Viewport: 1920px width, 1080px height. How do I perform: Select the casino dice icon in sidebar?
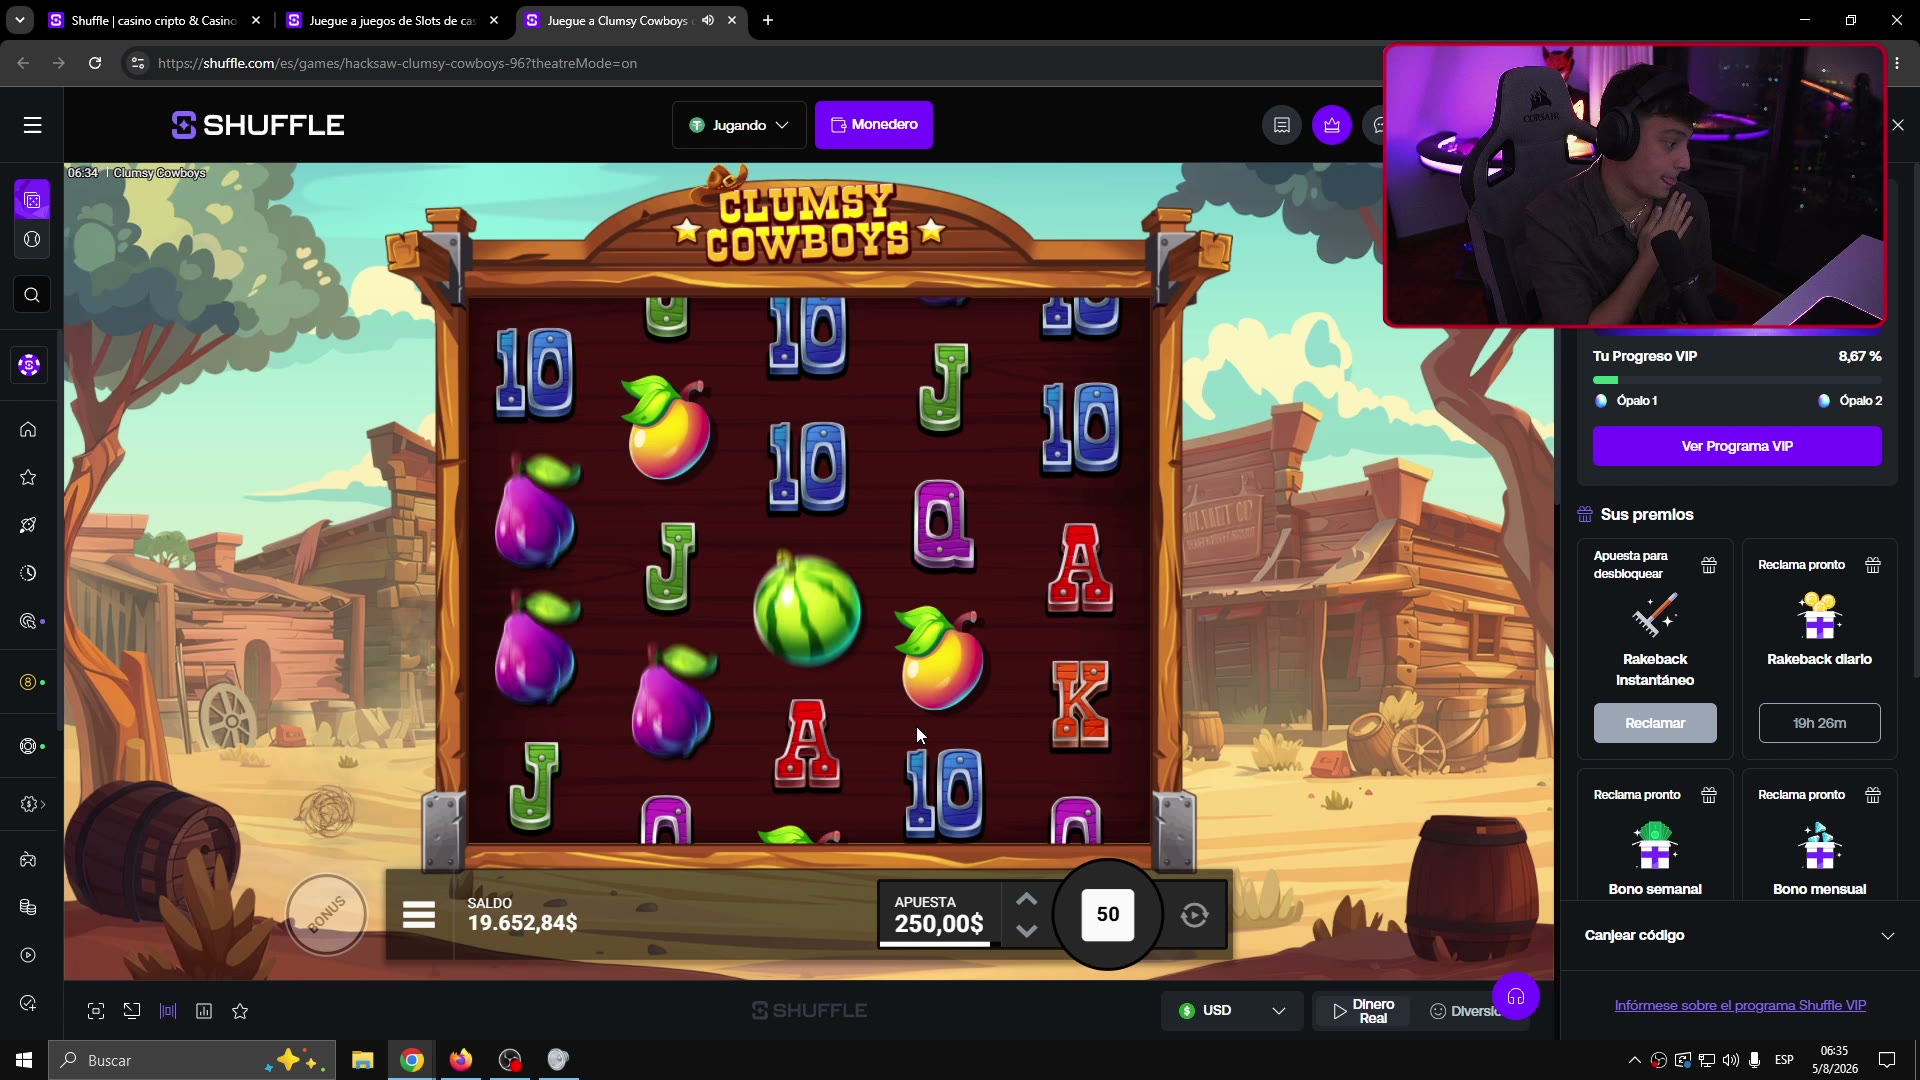(32, 200)
